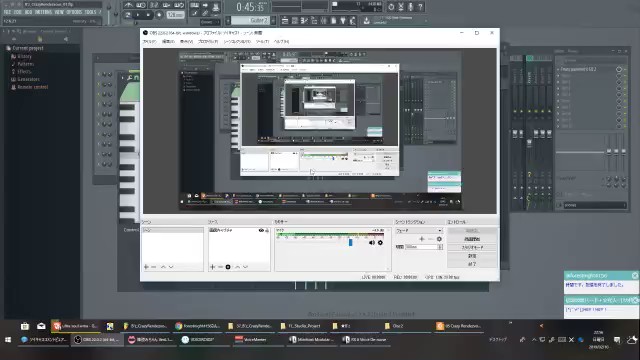The image size is (640, 360).
Task: Click the FL Studio record button
Action: point(159,15)
